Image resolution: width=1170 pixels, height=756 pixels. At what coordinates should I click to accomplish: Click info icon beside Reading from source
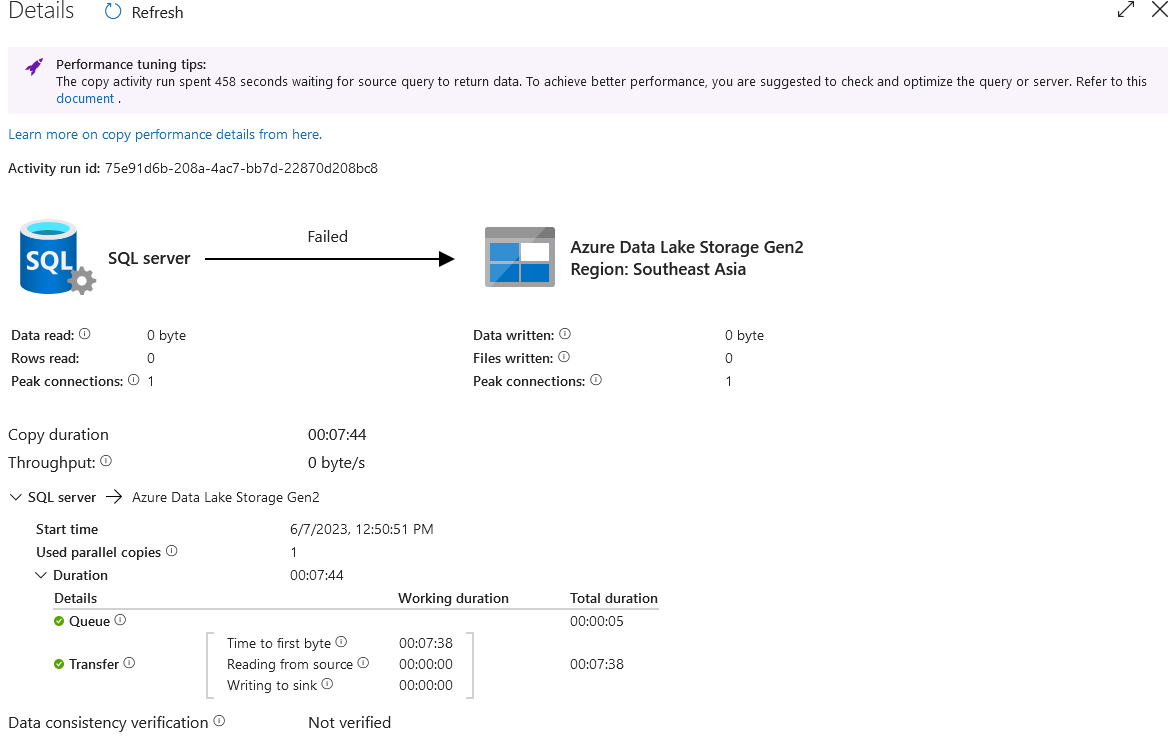[363, 663]
